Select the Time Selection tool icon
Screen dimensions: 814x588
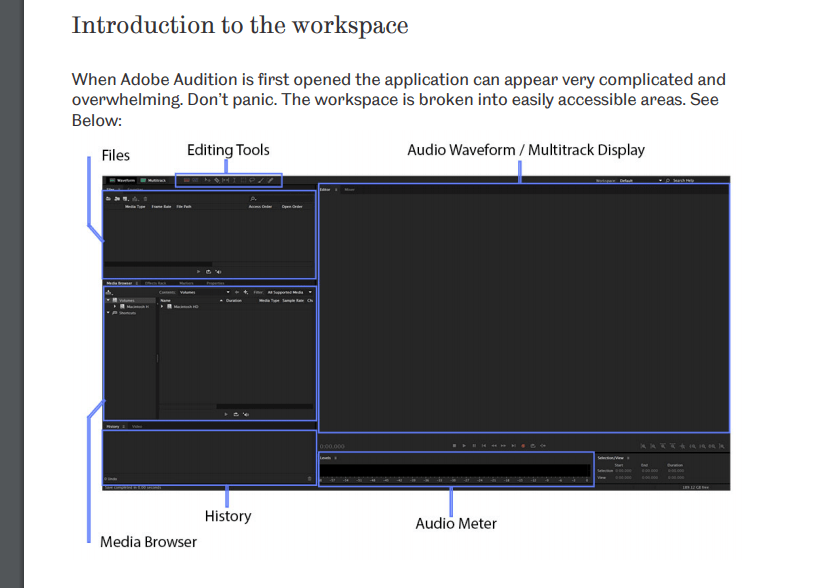point(236,181)
